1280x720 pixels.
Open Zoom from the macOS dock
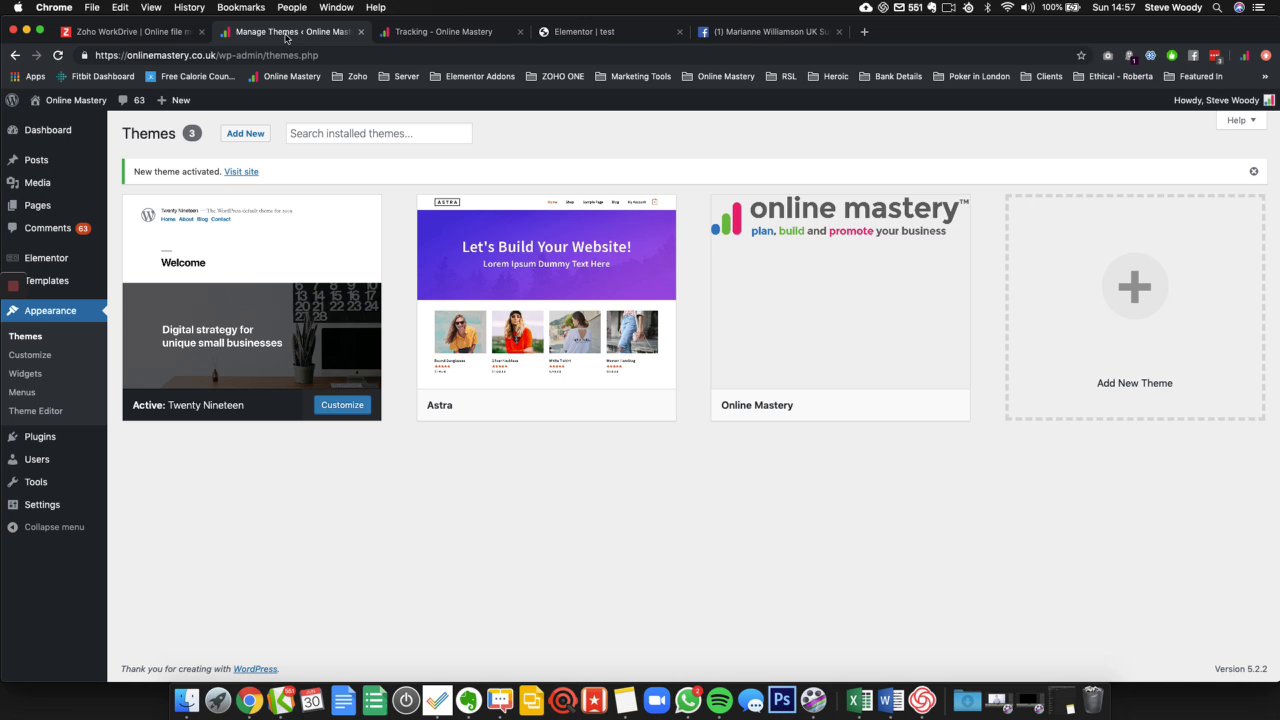point(656,700)
